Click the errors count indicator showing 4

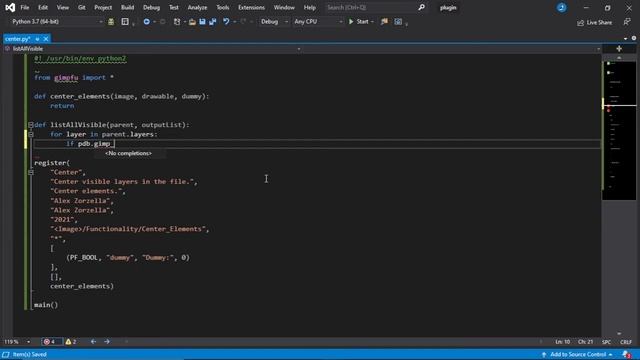pyautogui.click(x=51, y=342)
